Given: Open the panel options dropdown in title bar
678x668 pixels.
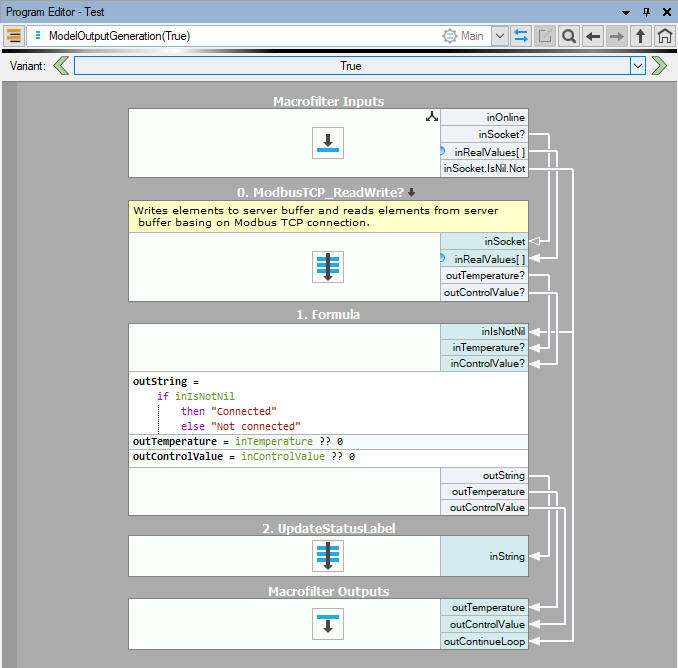Looking at the screenshot, I should tap(626, 11).
